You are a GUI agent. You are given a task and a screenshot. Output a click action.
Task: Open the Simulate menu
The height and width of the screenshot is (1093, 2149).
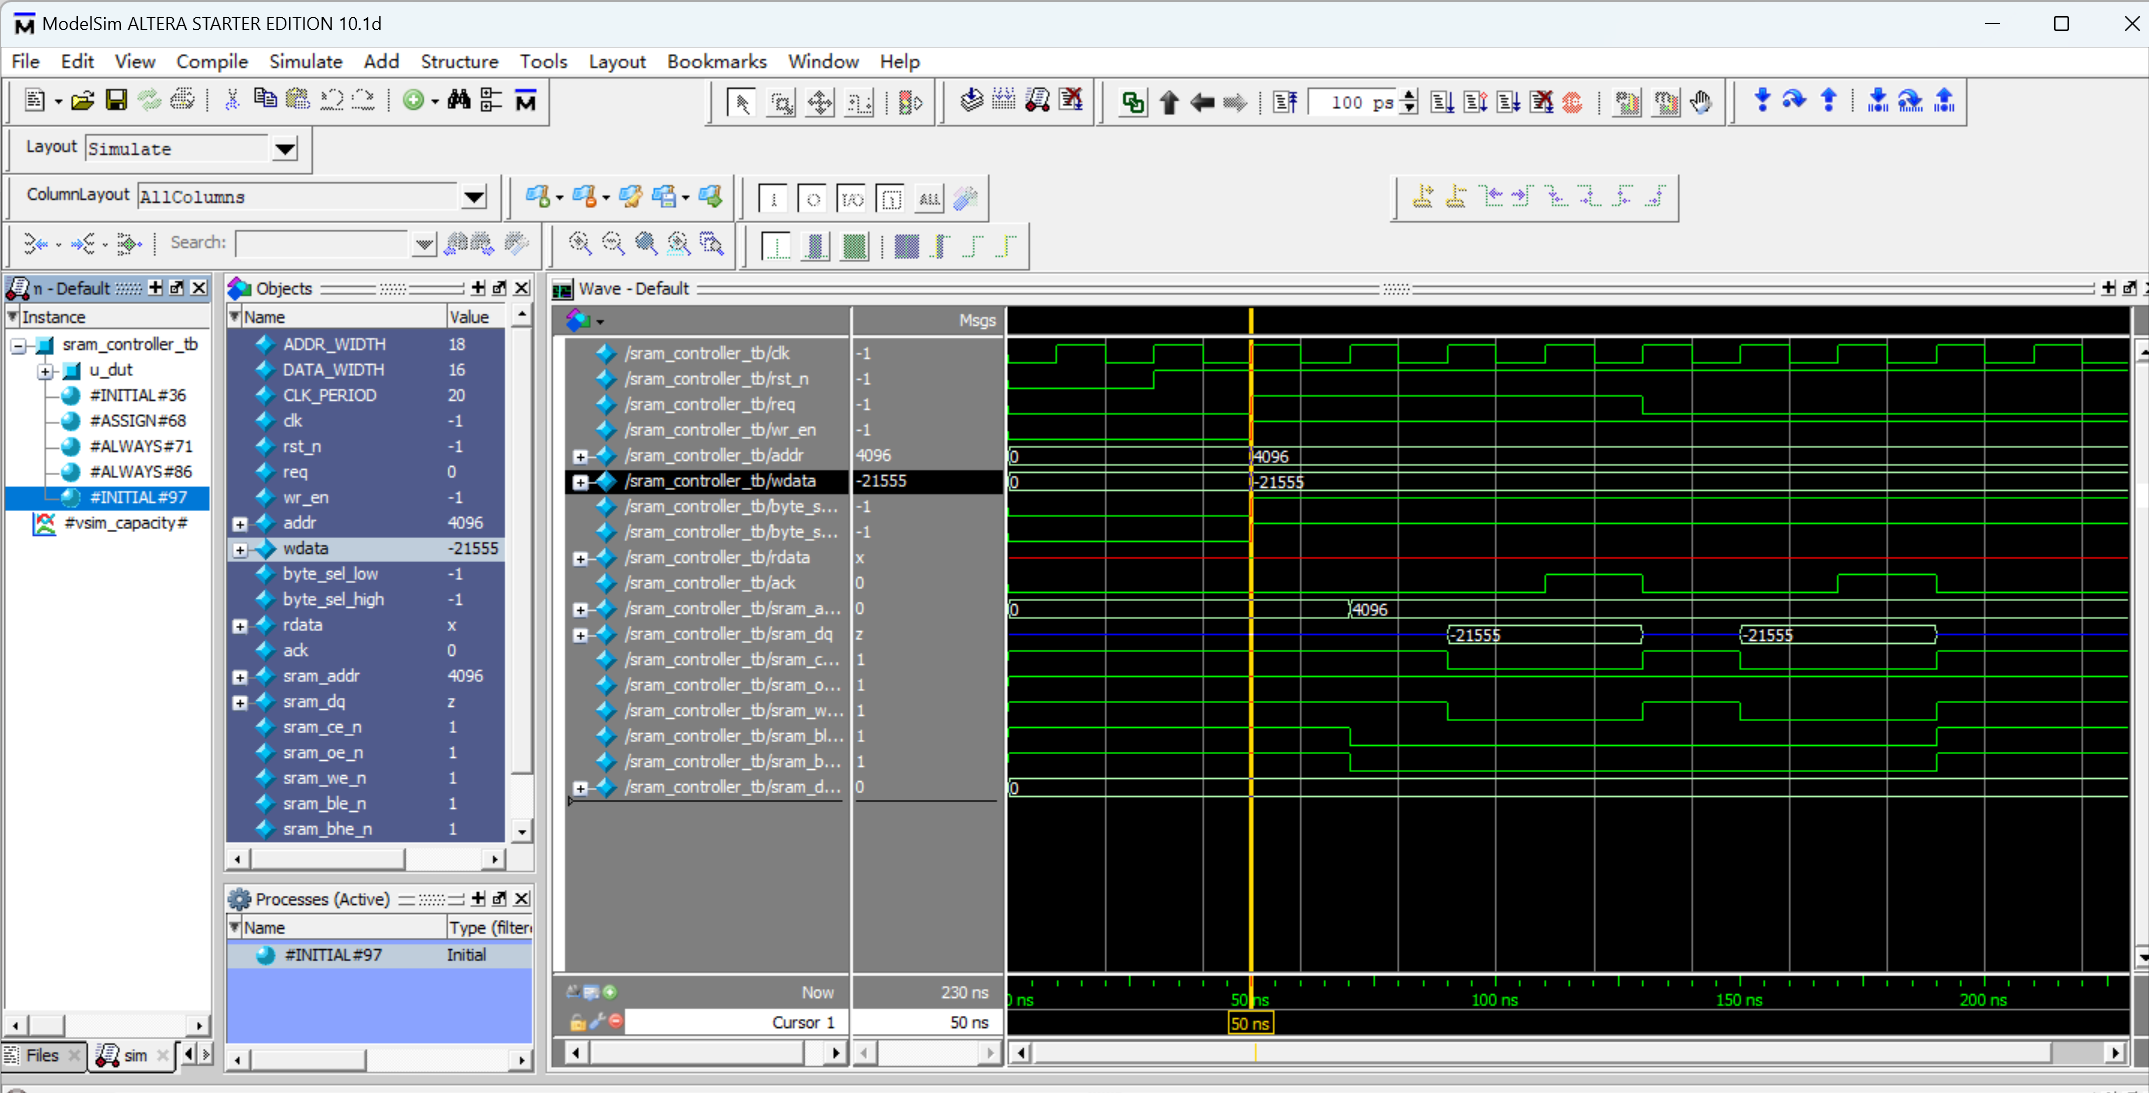point(305,61)
